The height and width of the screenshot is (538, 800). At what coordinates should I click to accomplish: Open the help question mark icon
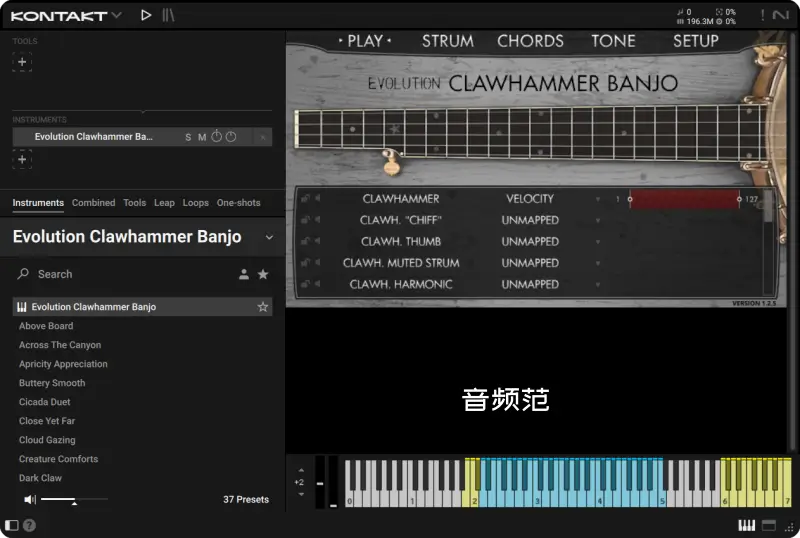[29, 525]
